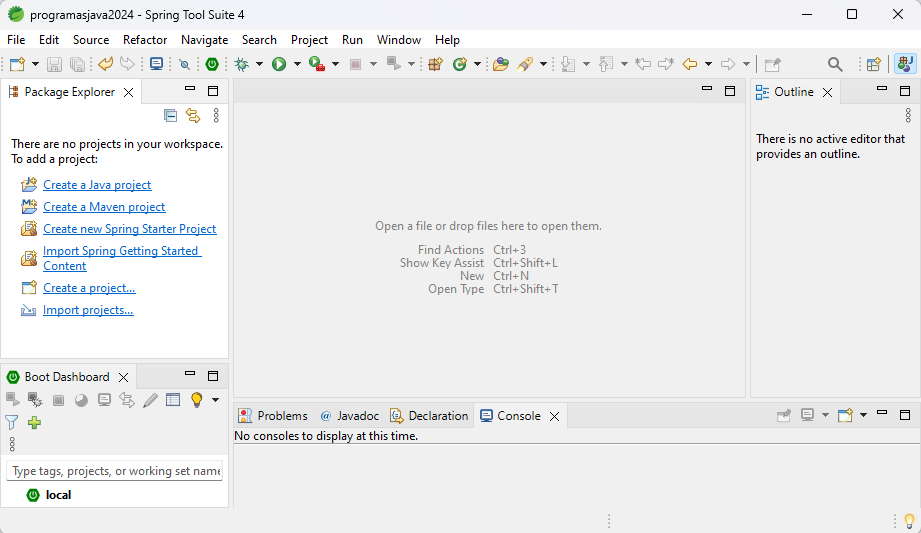Image resolution: width=921 pixels, height=533 pixels.
Task: Open Package Explorer view menu dots
Action: click(216, 116)
